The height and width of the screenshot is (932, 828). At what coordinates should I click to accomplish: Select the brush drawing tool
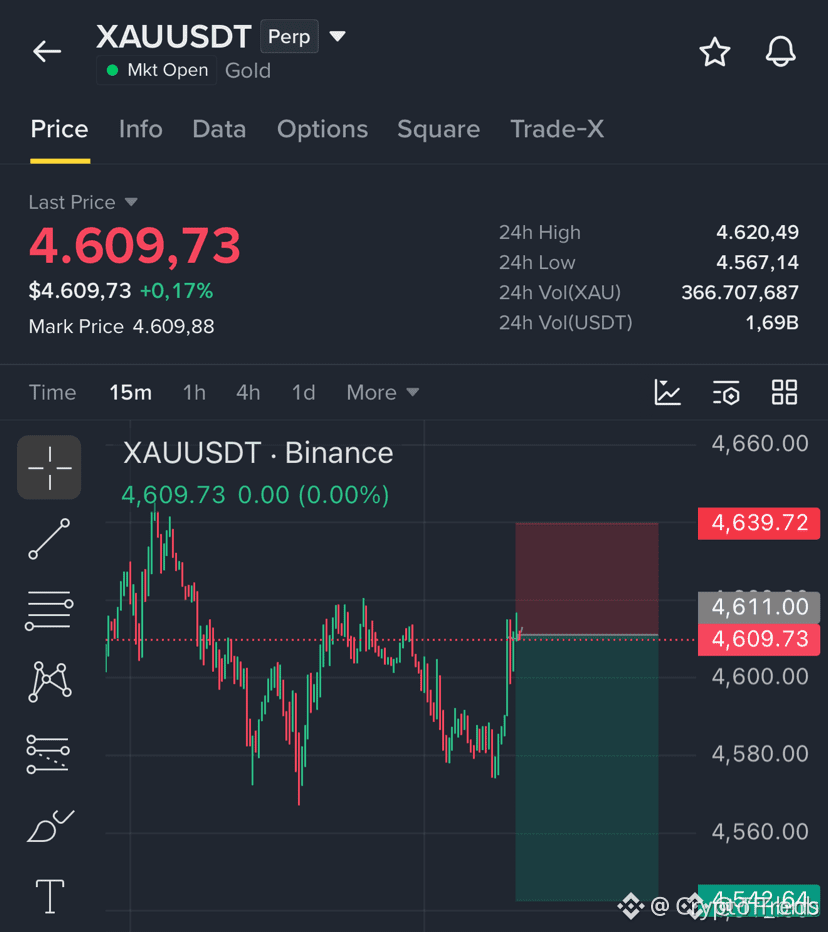51,826
